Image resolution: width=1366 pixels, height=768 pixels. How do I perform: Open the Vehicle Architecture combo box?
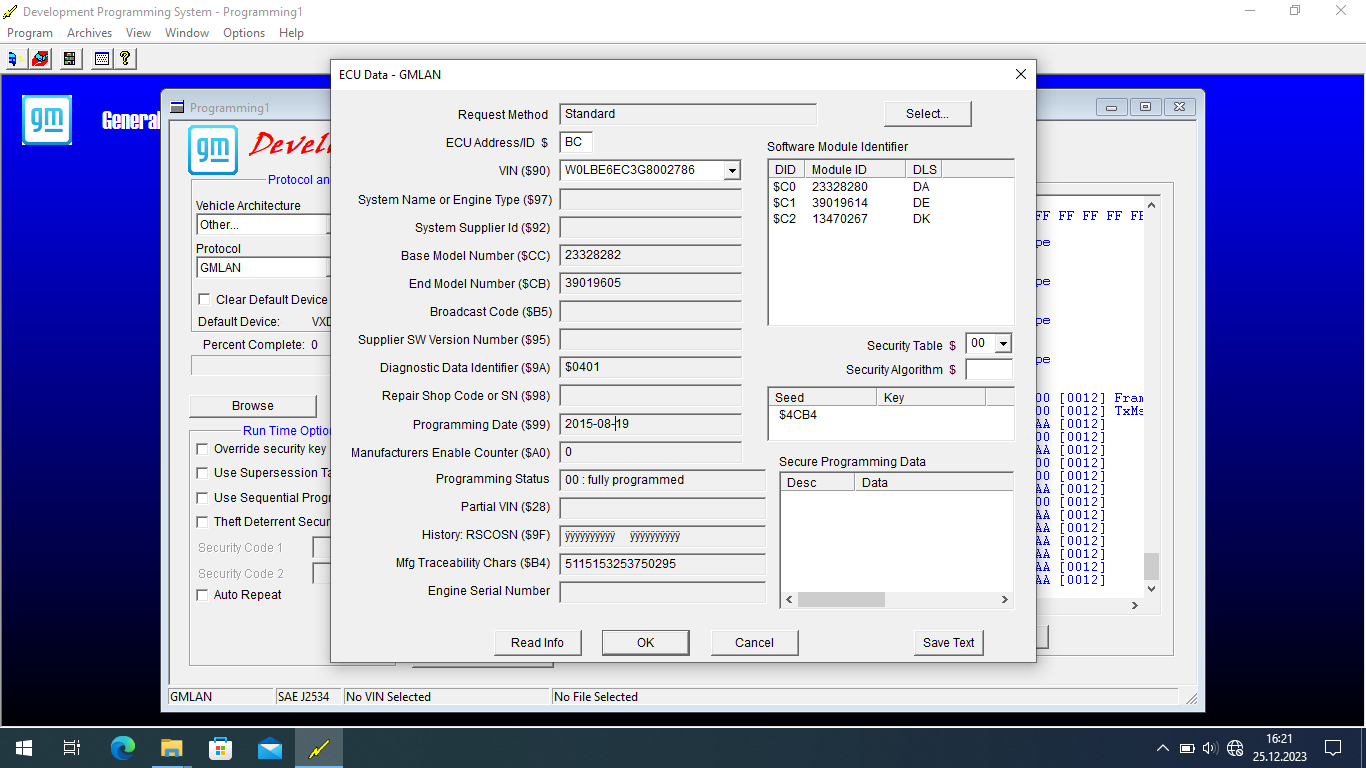(262, 225)
